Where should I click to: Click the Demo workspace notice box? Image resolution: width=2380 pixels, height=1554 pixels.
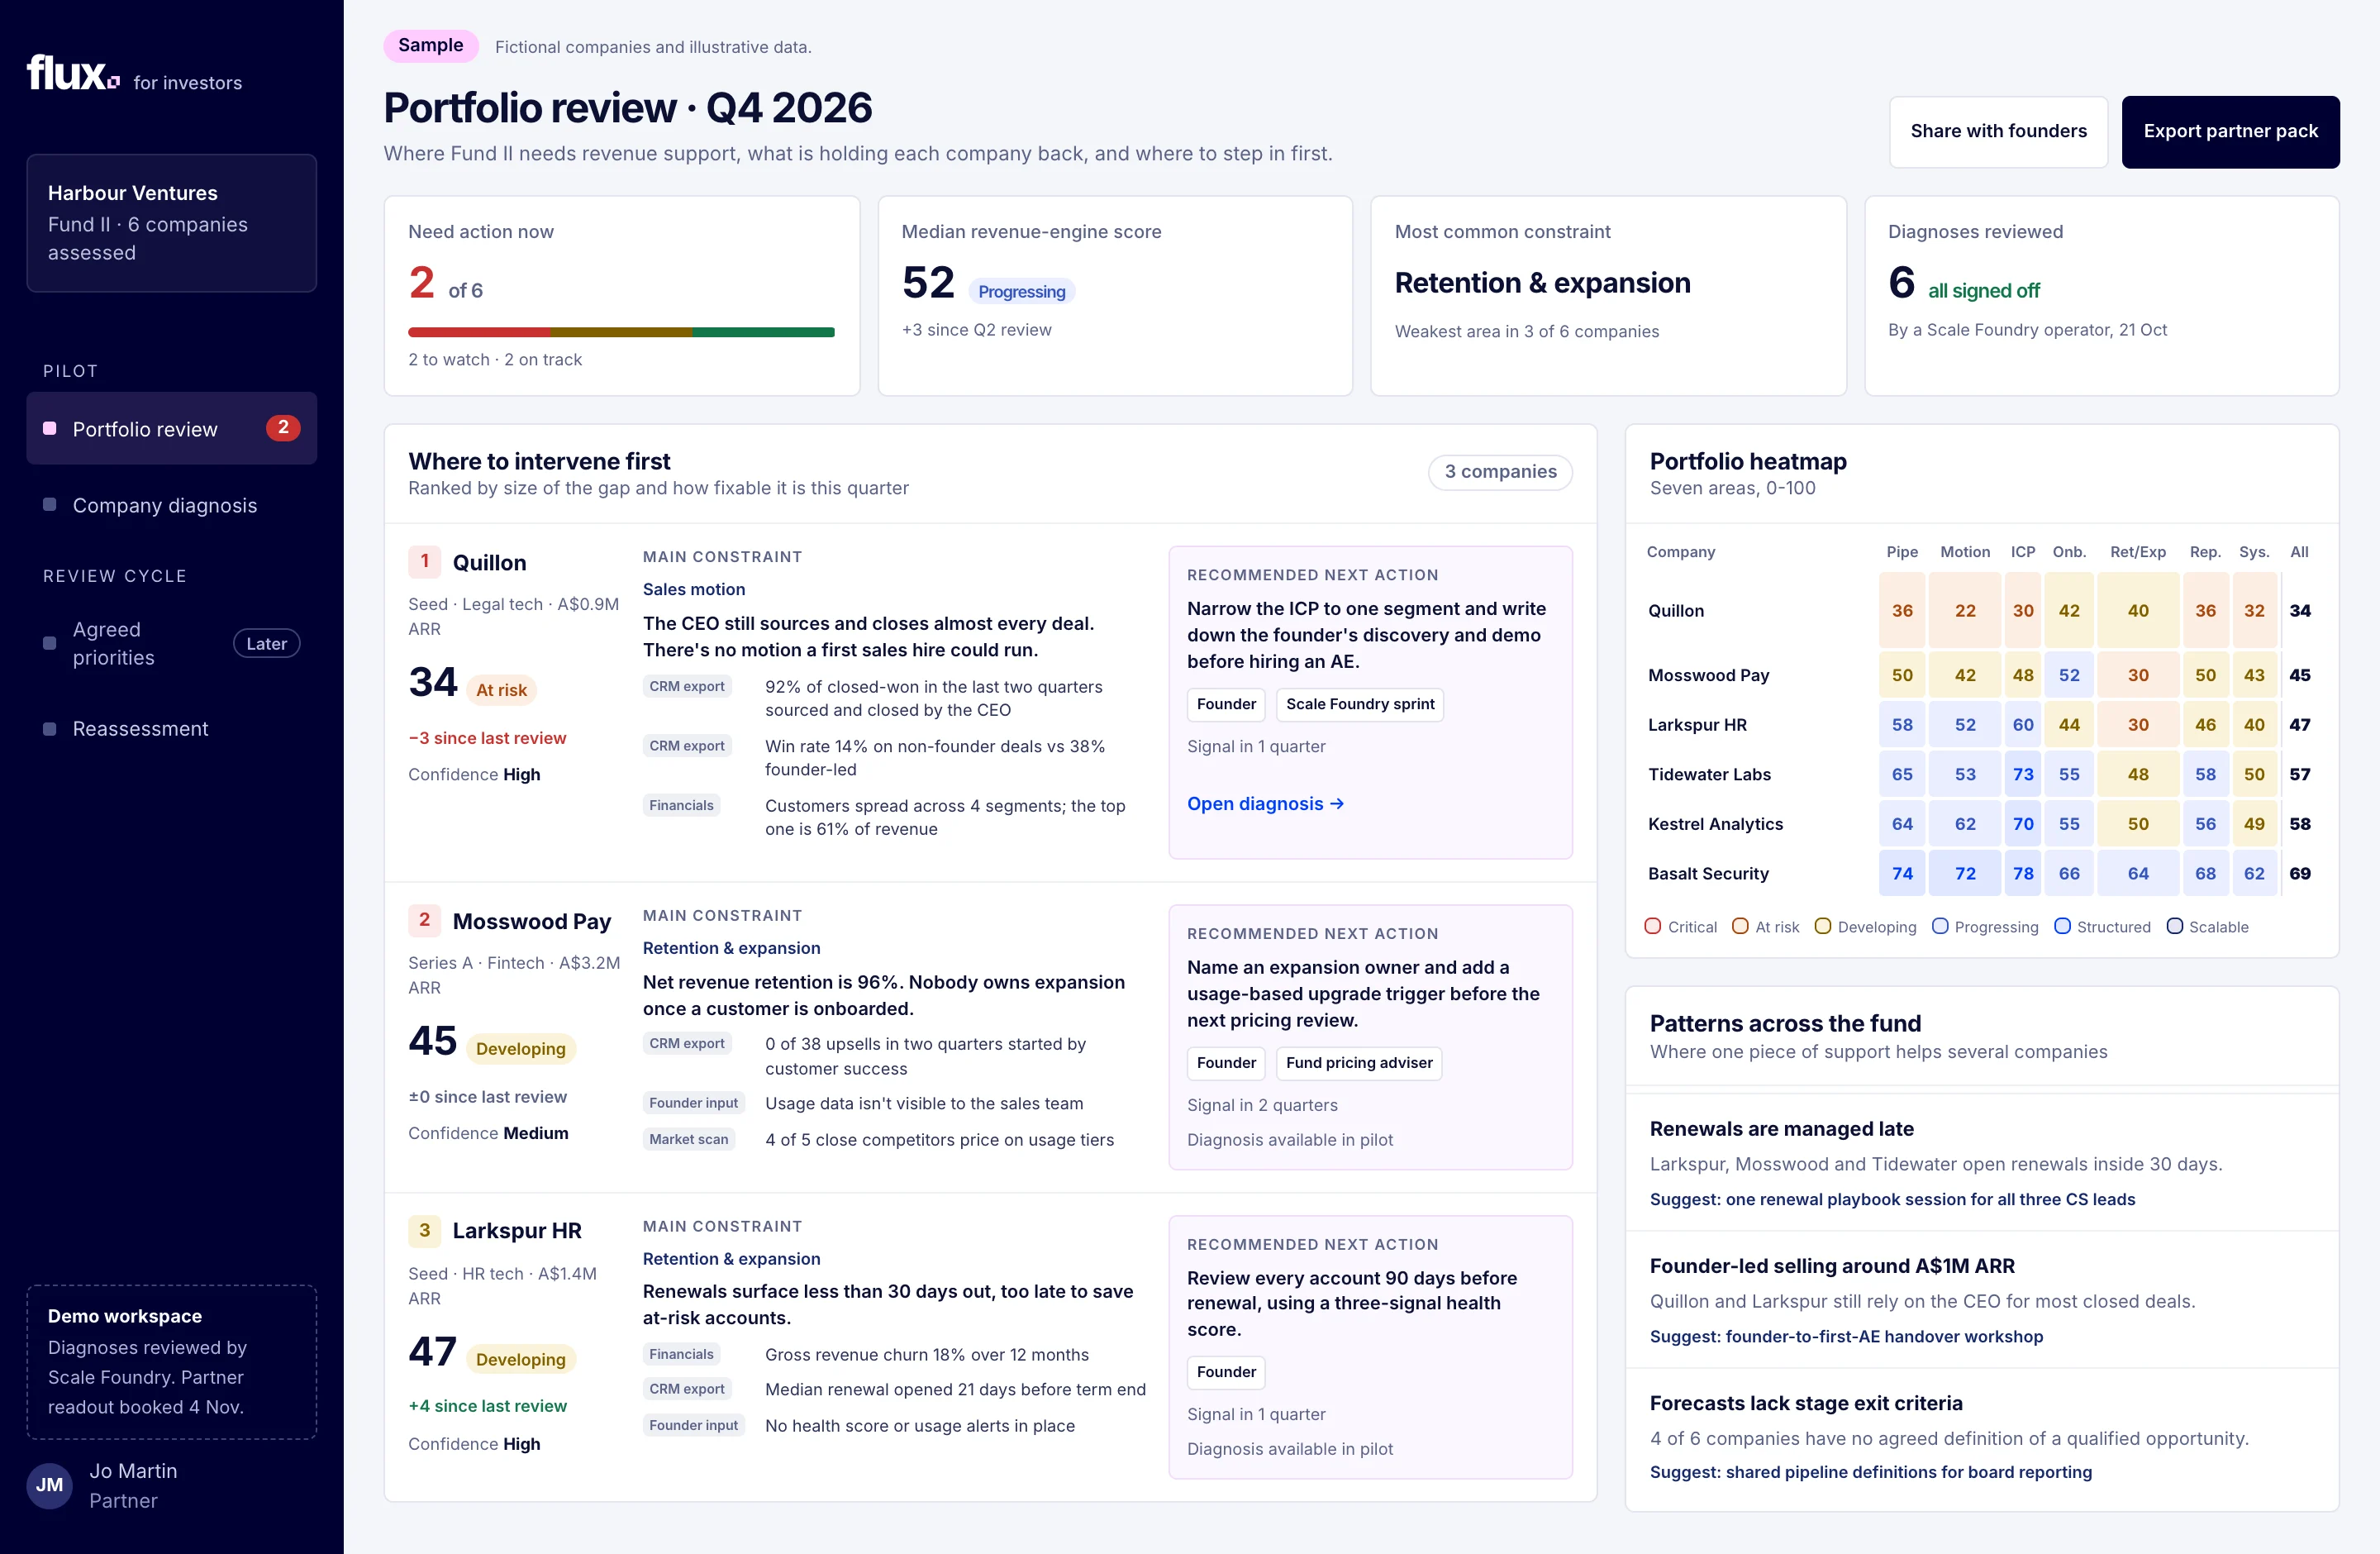click(172, 1362)
